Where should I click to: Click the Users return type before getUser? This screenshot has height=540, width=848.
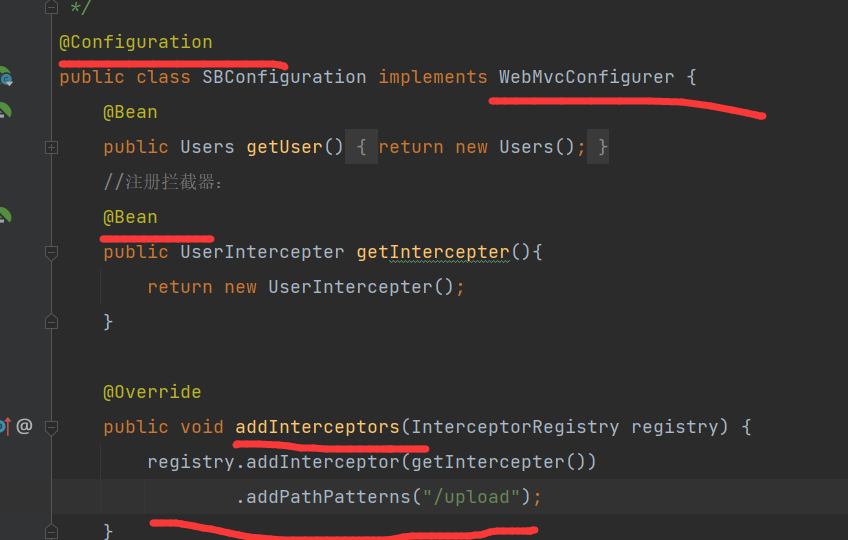click(207, 147)
